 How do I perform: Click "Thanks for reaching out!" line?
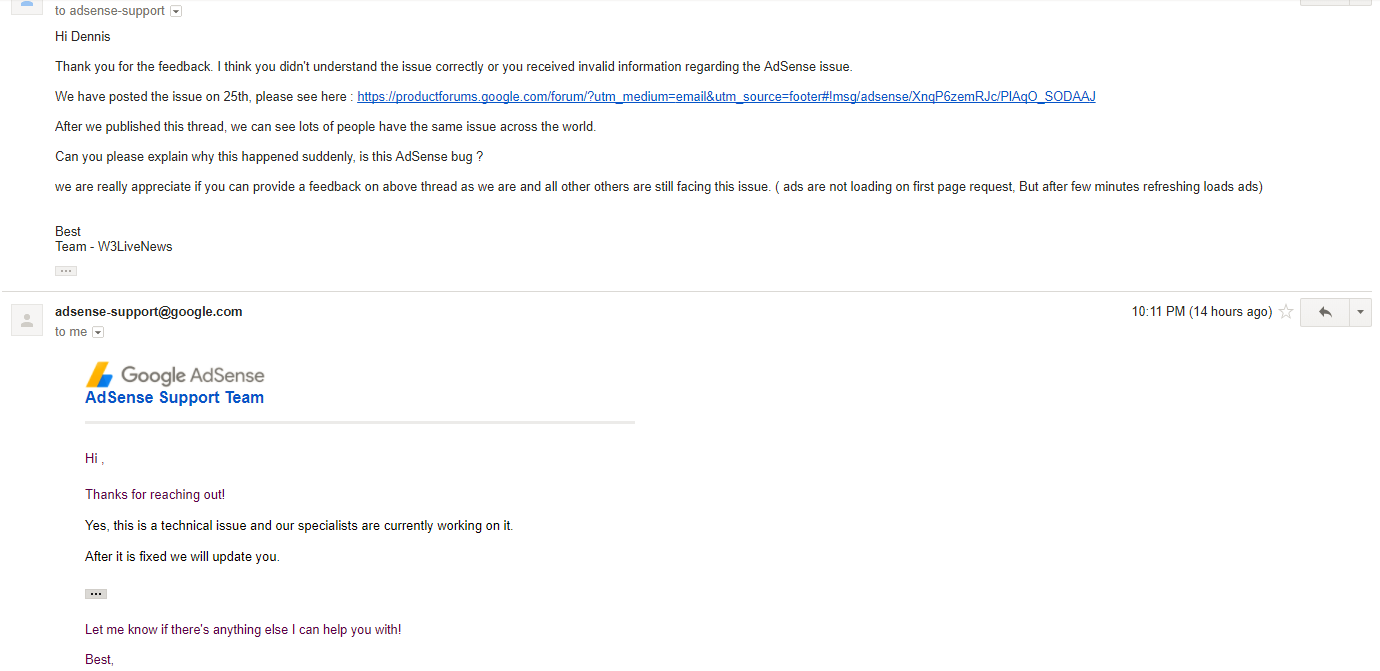tap(155, 495)
